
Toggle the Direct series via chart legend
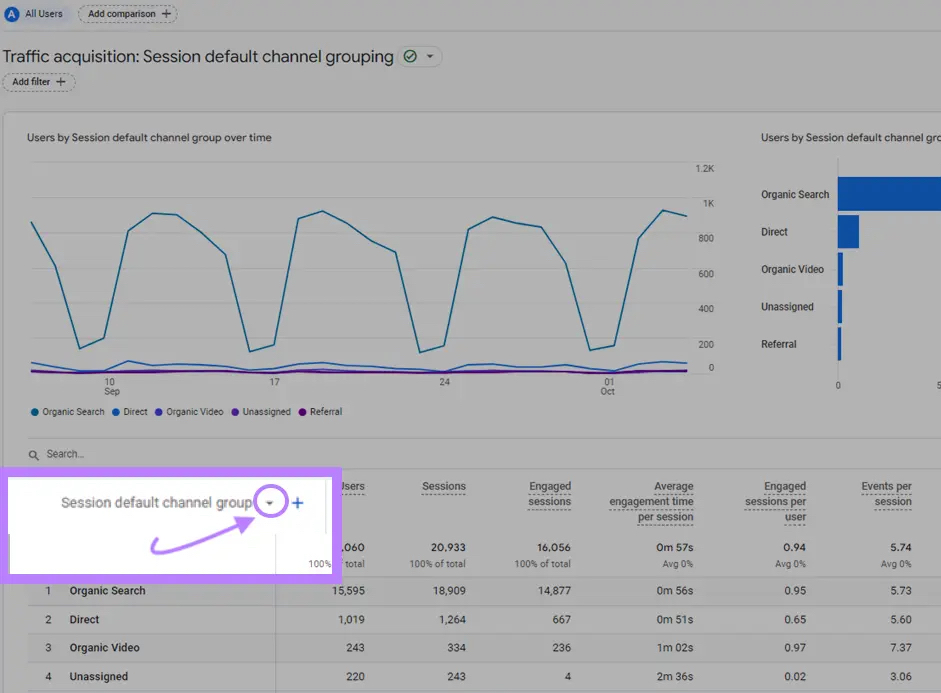[129, 411]
